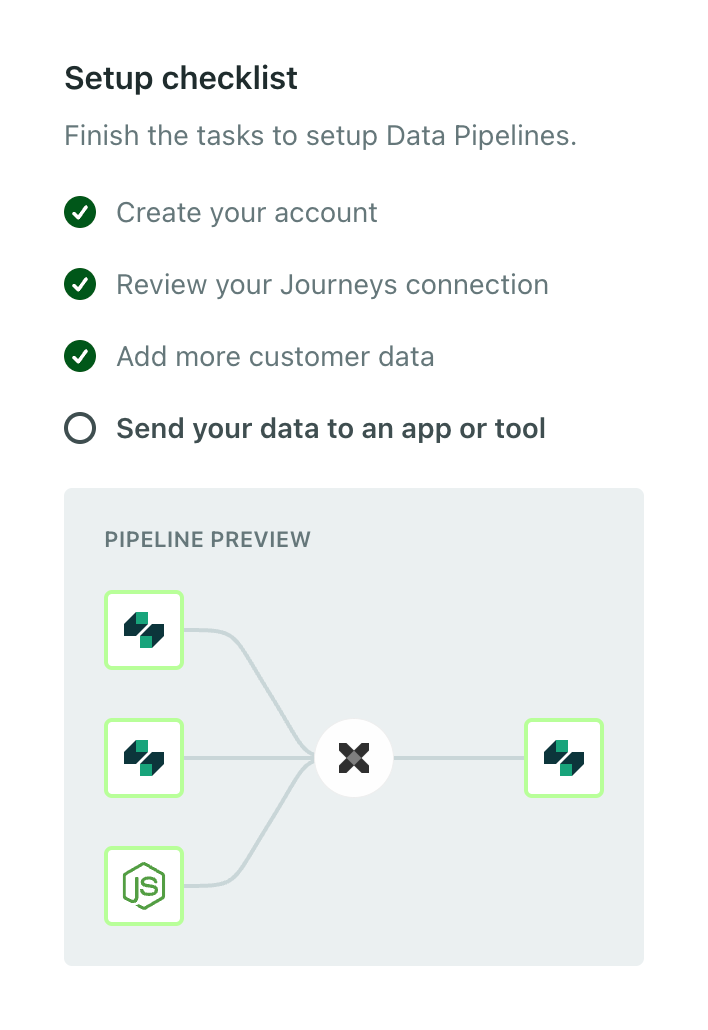The height and width of the screenshot is (1030, 708).
Task: Select the central Data Pipelines X node
Action: coord(354,758)
